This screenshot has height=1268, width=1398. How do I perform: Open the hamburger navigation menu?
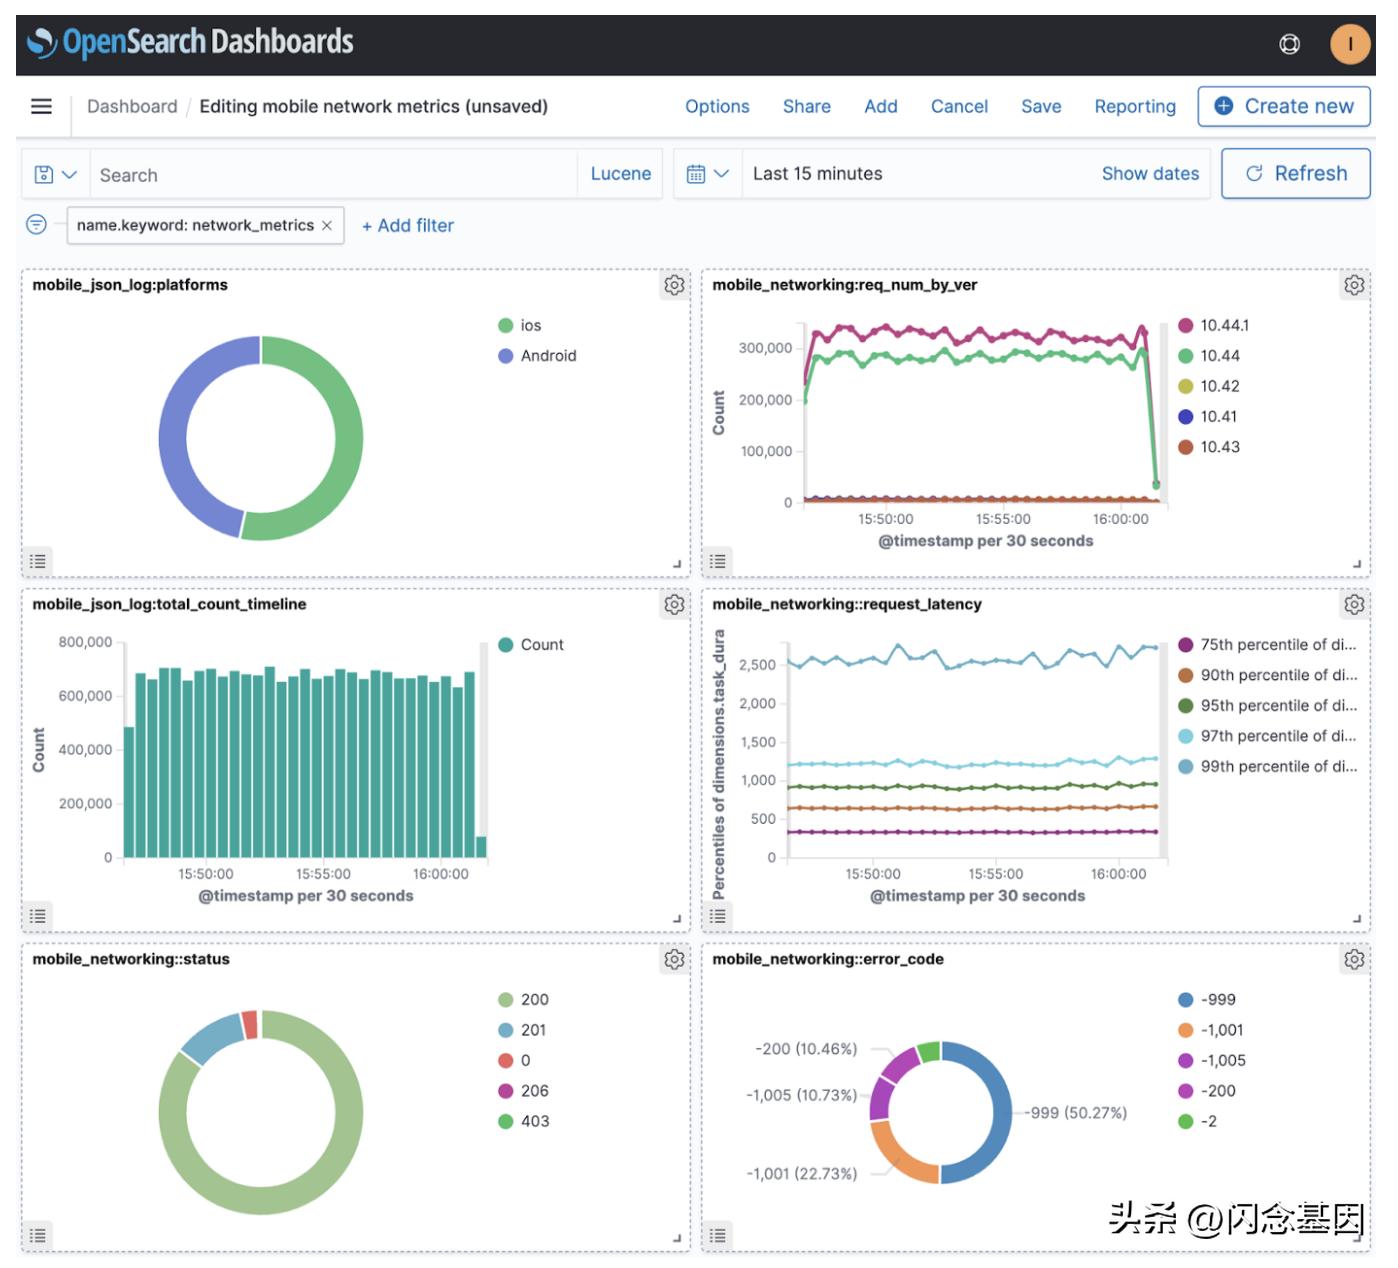[41, 106]
